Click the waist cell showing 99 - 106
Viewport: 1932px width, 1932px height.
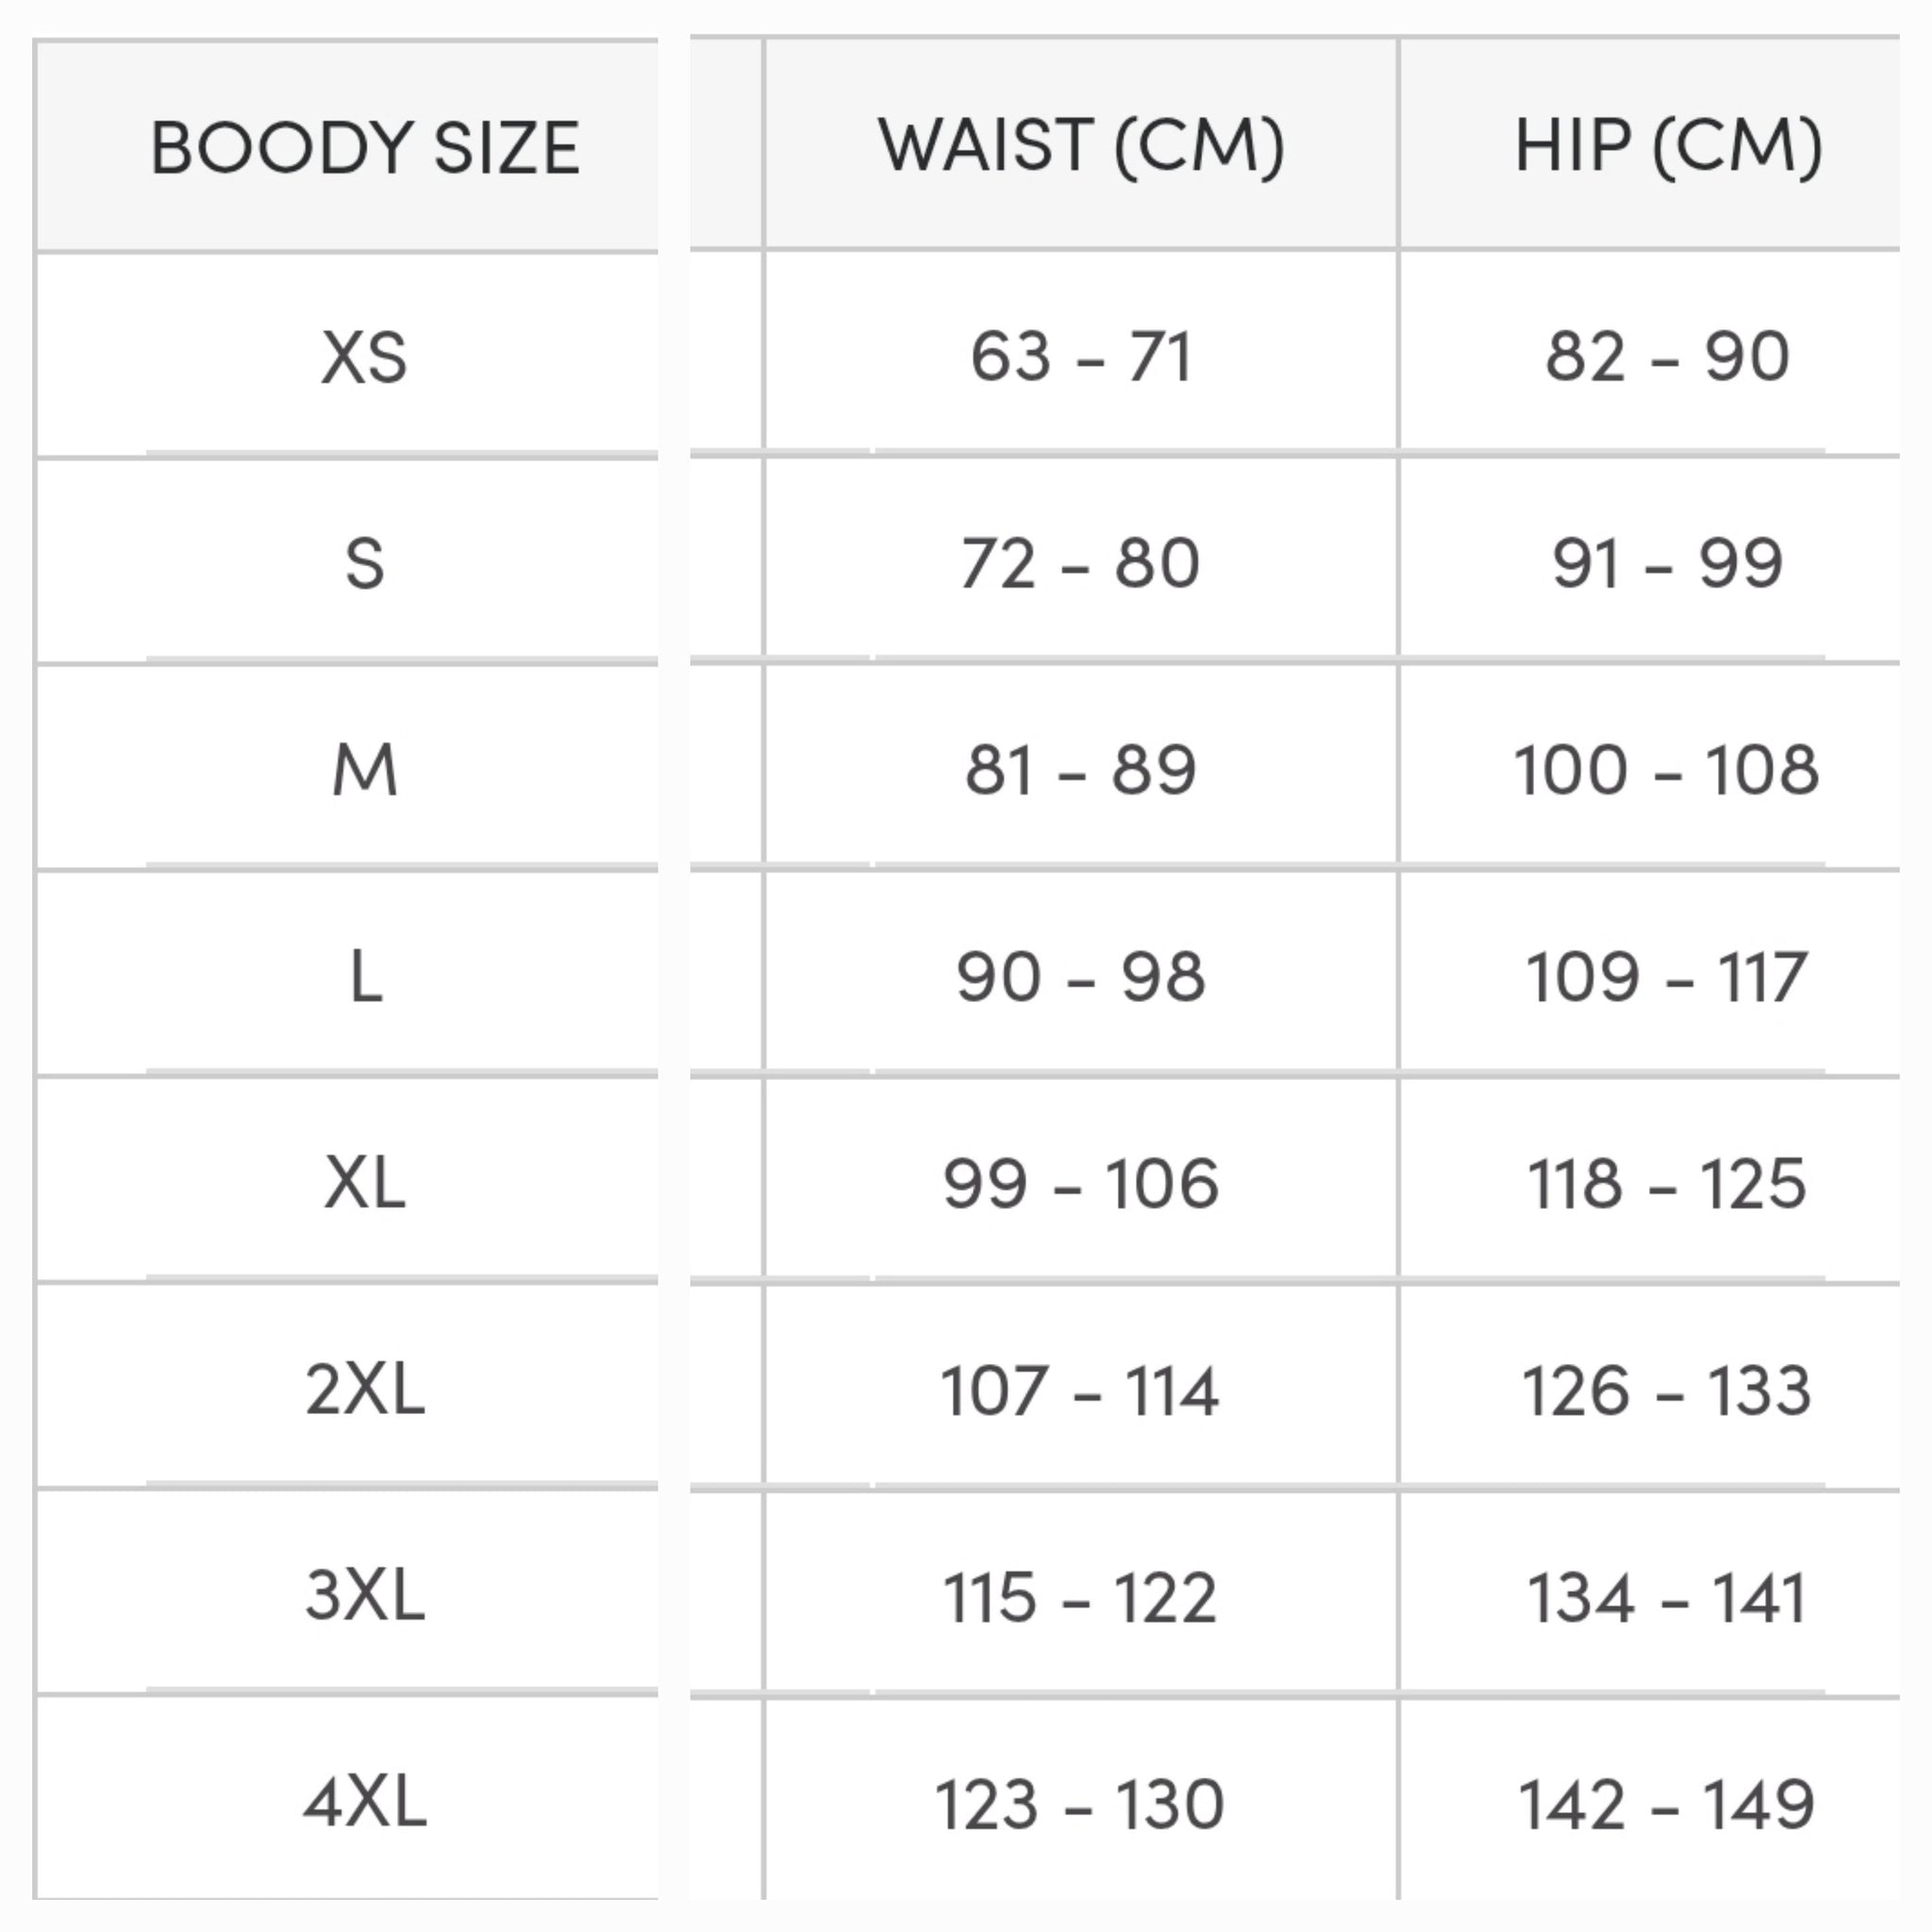[x=1081, y=1184]
